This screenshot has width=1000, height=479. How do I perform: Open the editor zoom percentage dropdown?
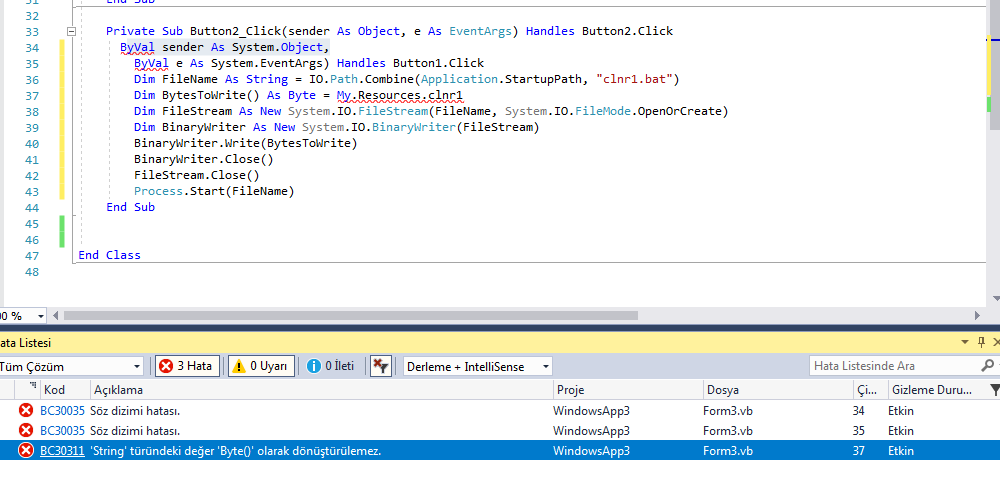(x=41, y=316)
